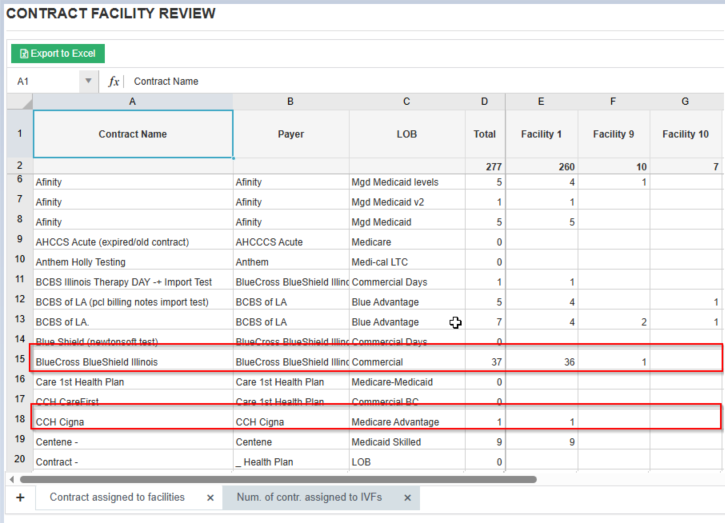This screenshot has height=523, width=725.
Task: Select row 9 header
Action: tap(20, 239)
